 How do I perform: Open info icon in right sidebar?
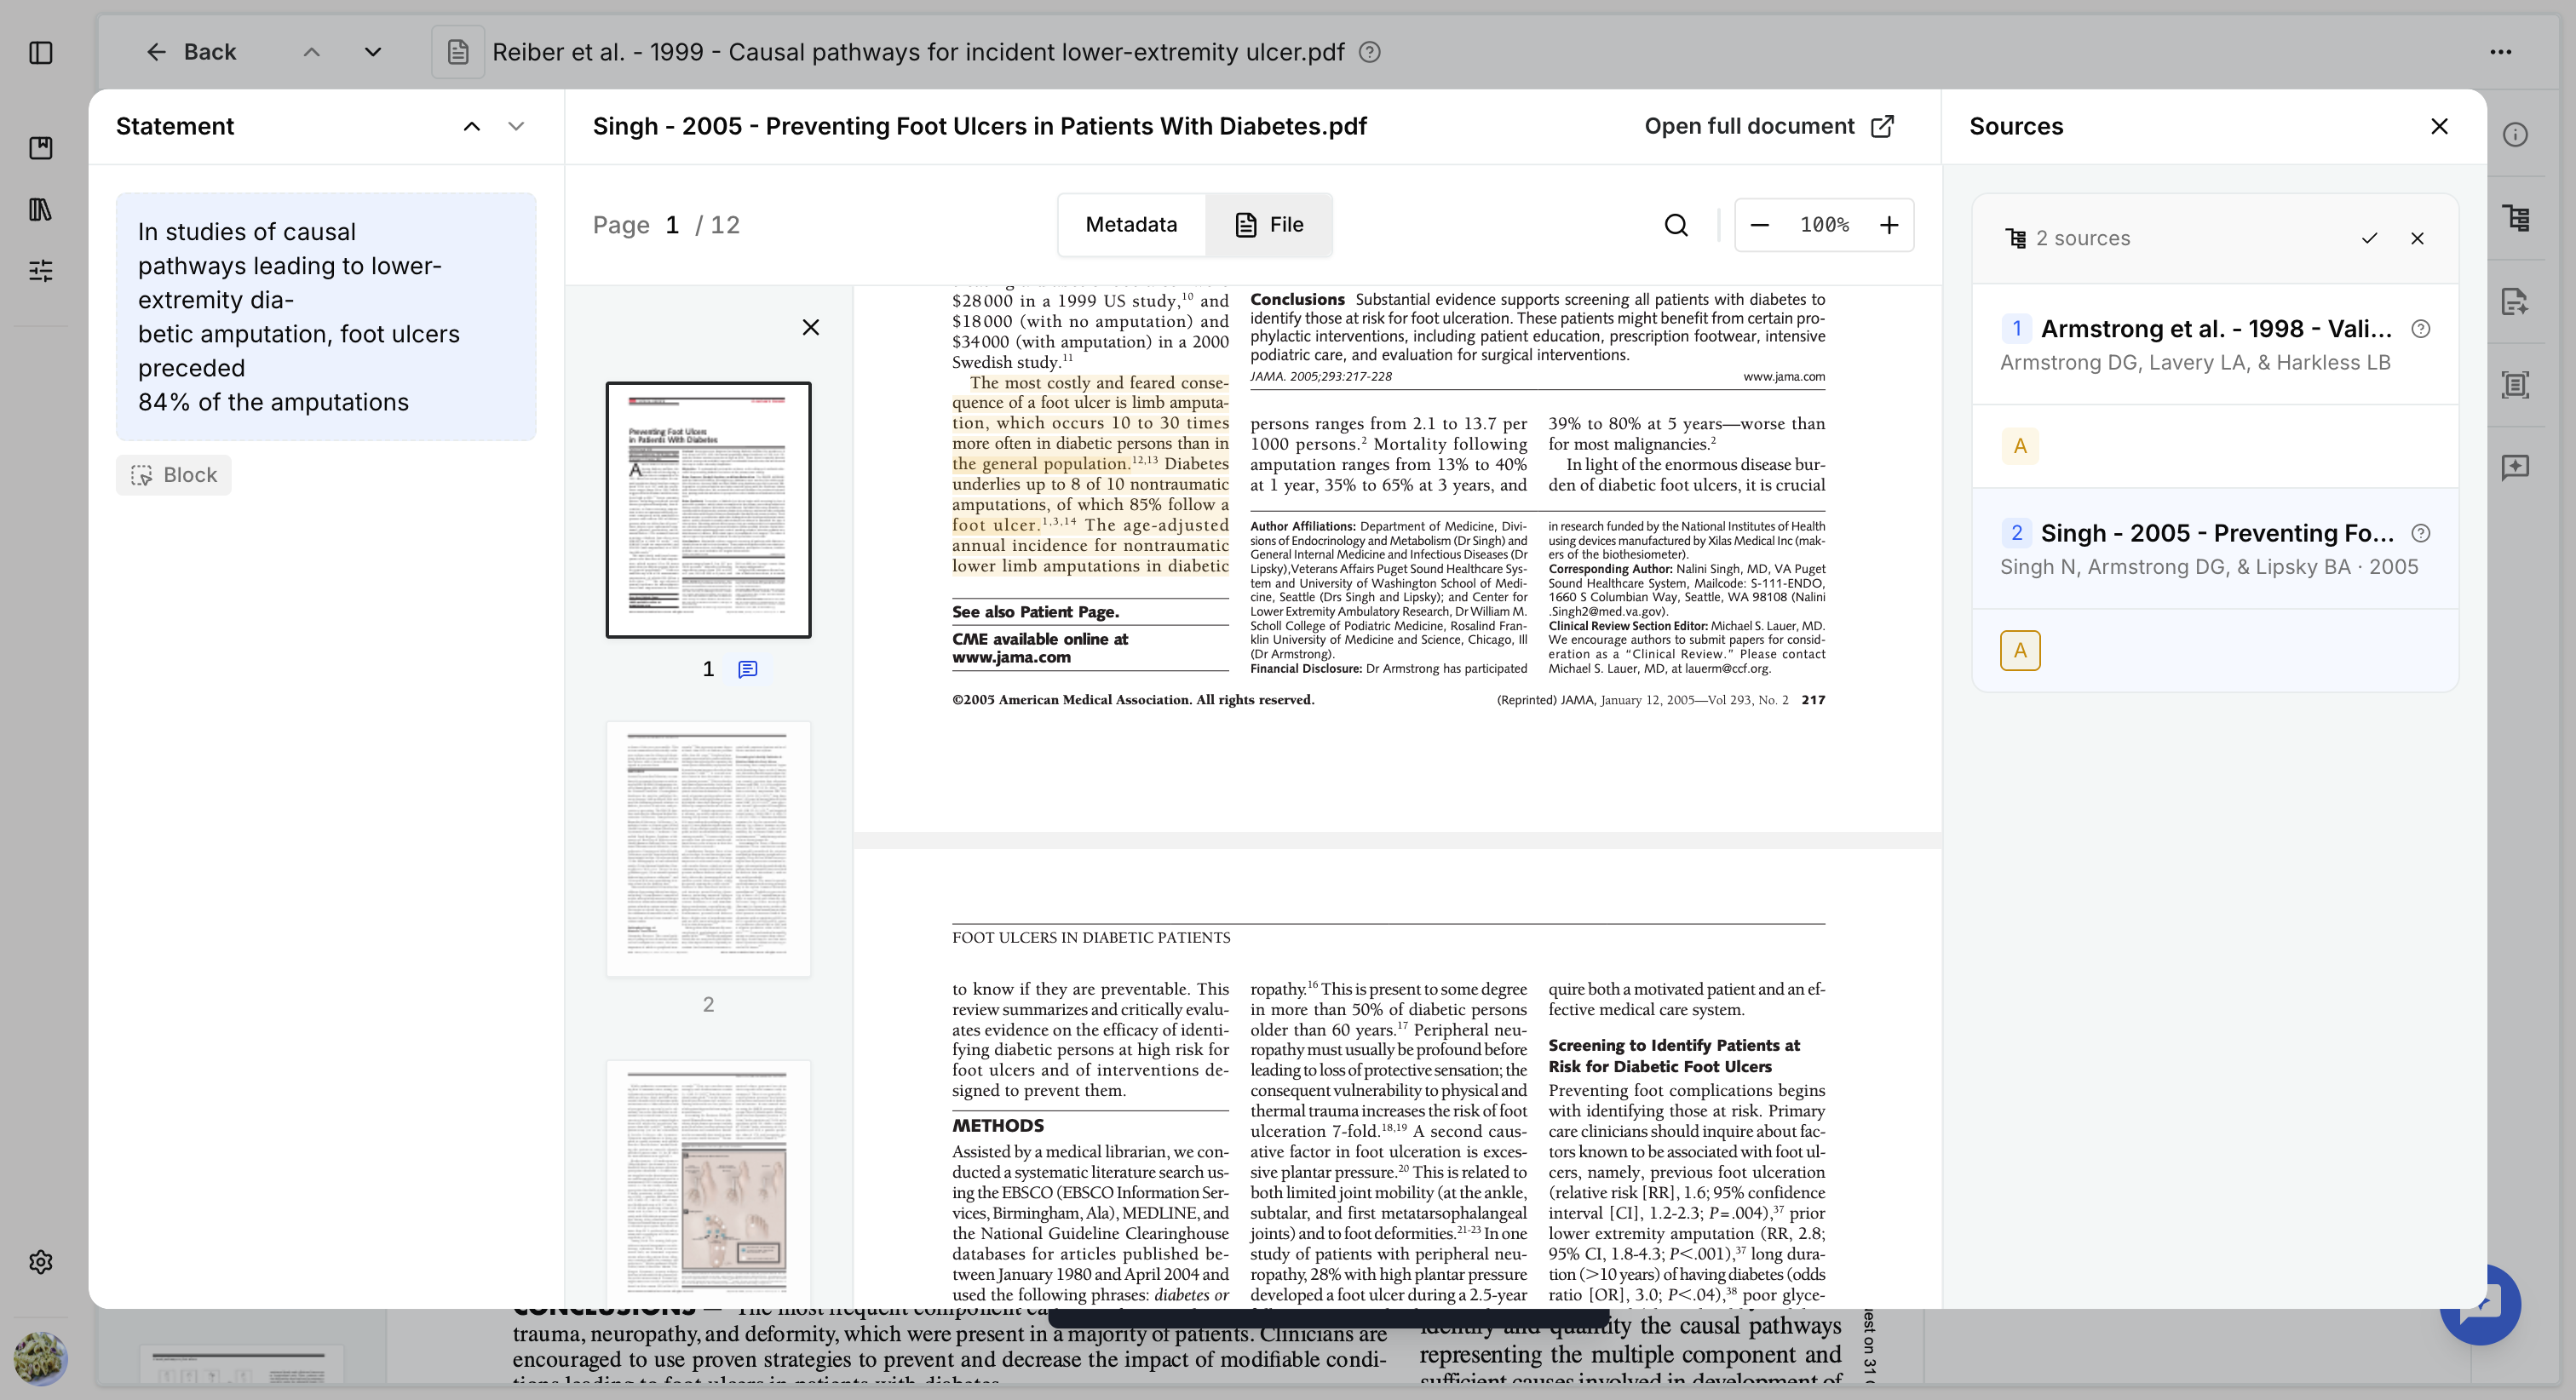(x=2516, y=135)
